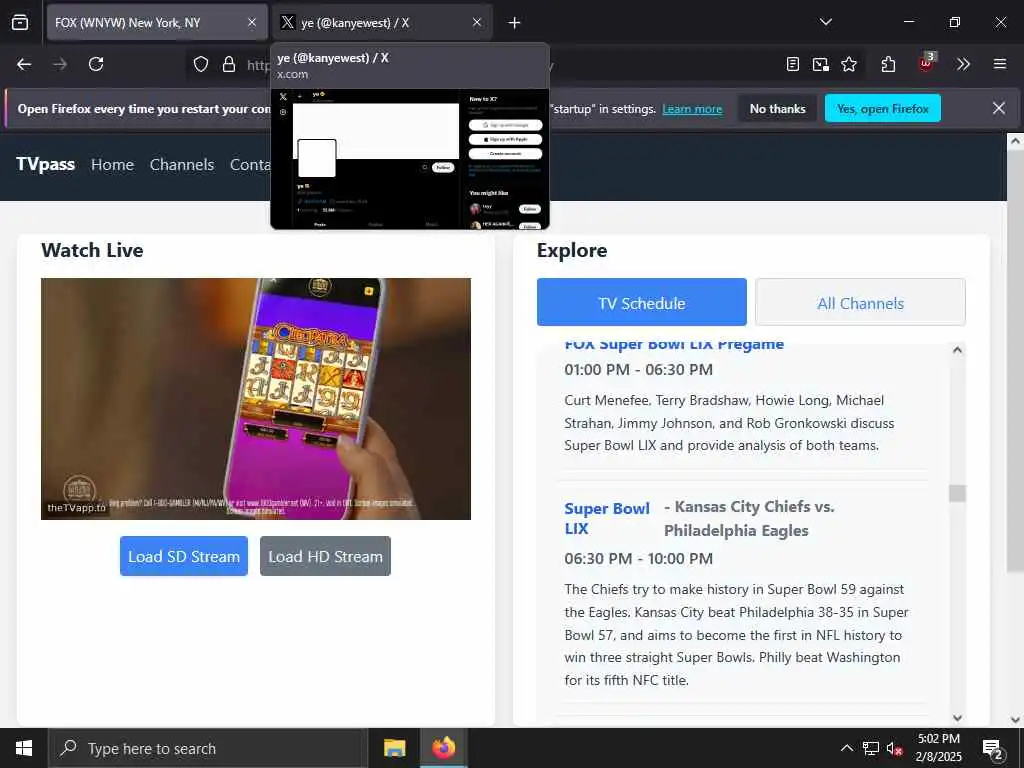Open the taskbar clock showing 5:02 PM
Viewport: 1024px width, 768px height.
pyautogui.click(x=938, y=748)
